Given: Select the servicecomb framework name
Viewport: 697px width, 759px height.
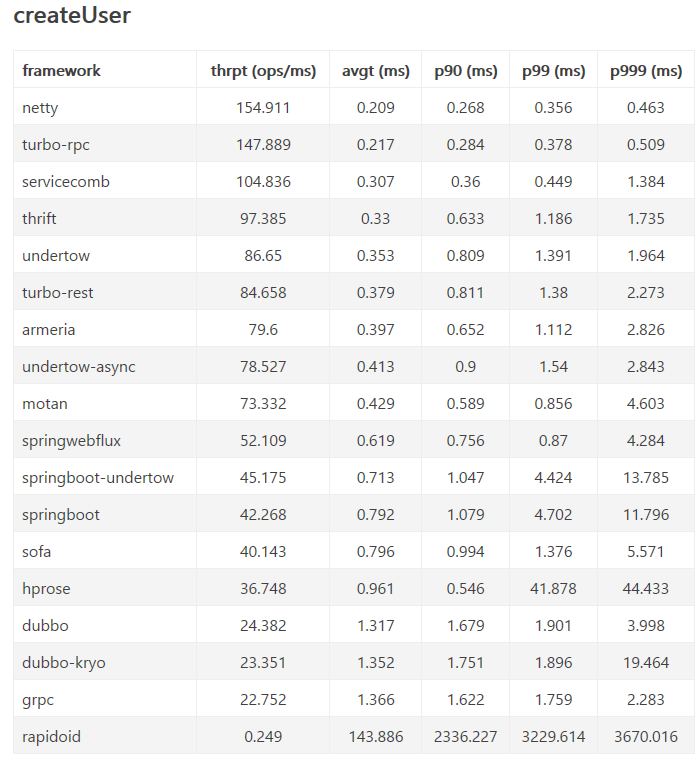Looking at the screenshot, I should click(66, 182).
